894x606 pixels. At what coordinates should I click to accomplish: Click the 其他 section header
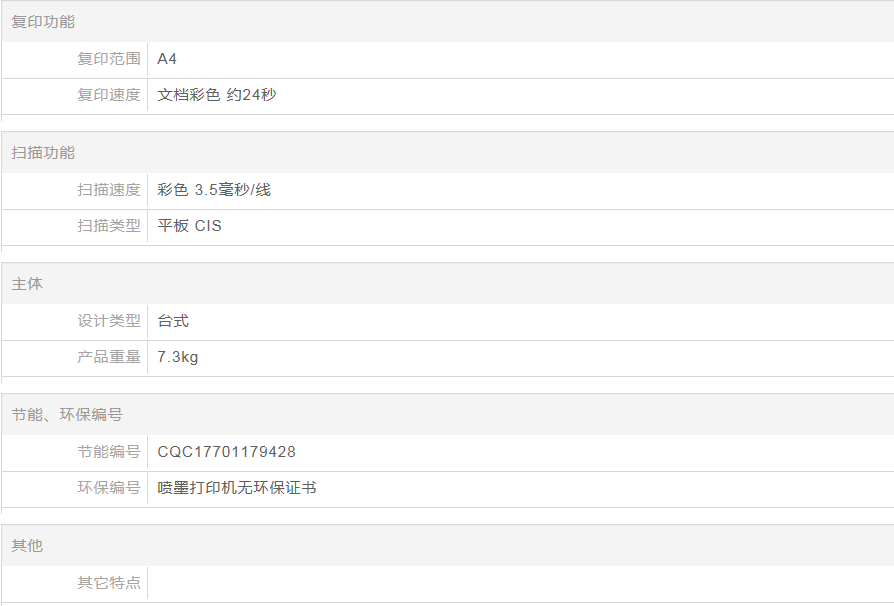click(x=27, y=546)
